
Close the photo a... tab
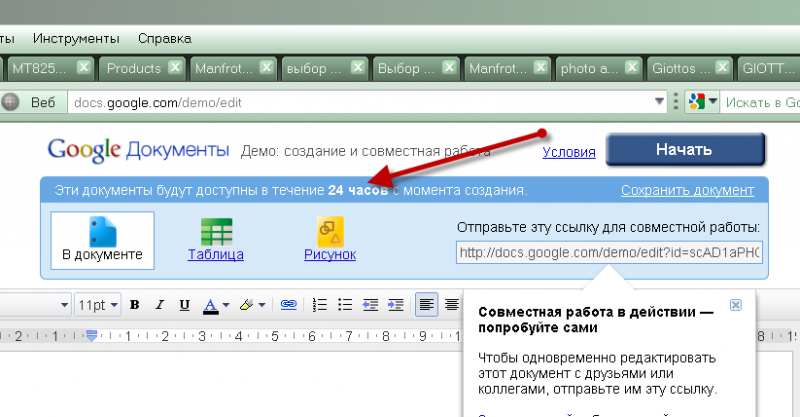[632, 67]
